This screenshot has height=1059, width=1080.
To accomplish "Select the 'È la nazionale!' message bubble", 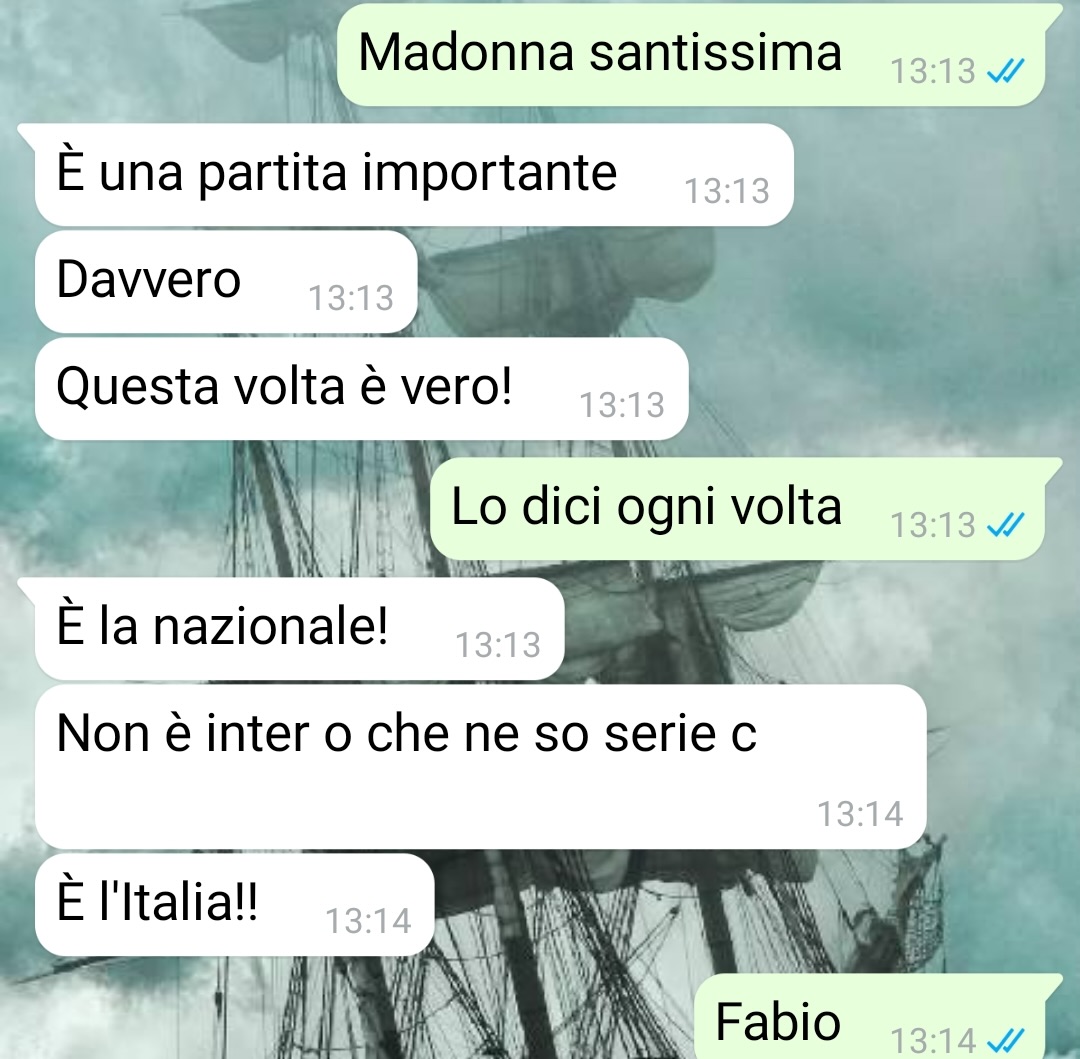I will [300, 629].
